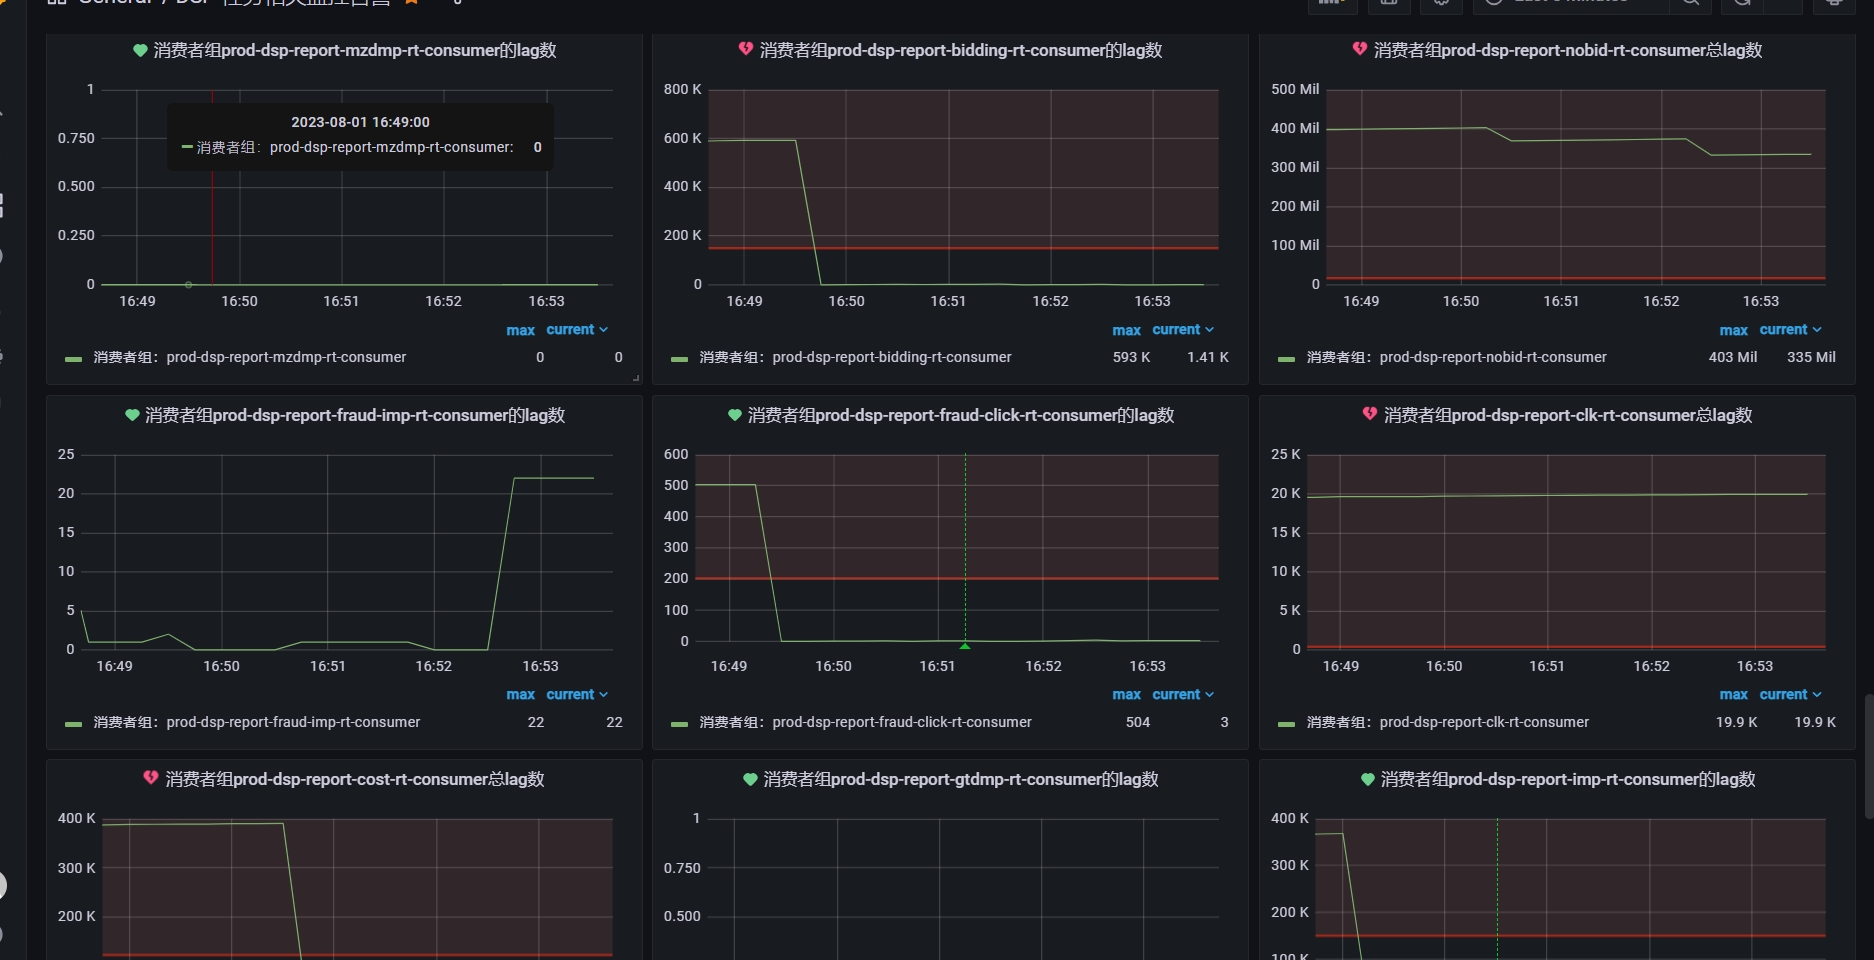Open color picker for bidding-rt-consumer legend swatch
The image size is (1874, 960).
click(679, 359)
